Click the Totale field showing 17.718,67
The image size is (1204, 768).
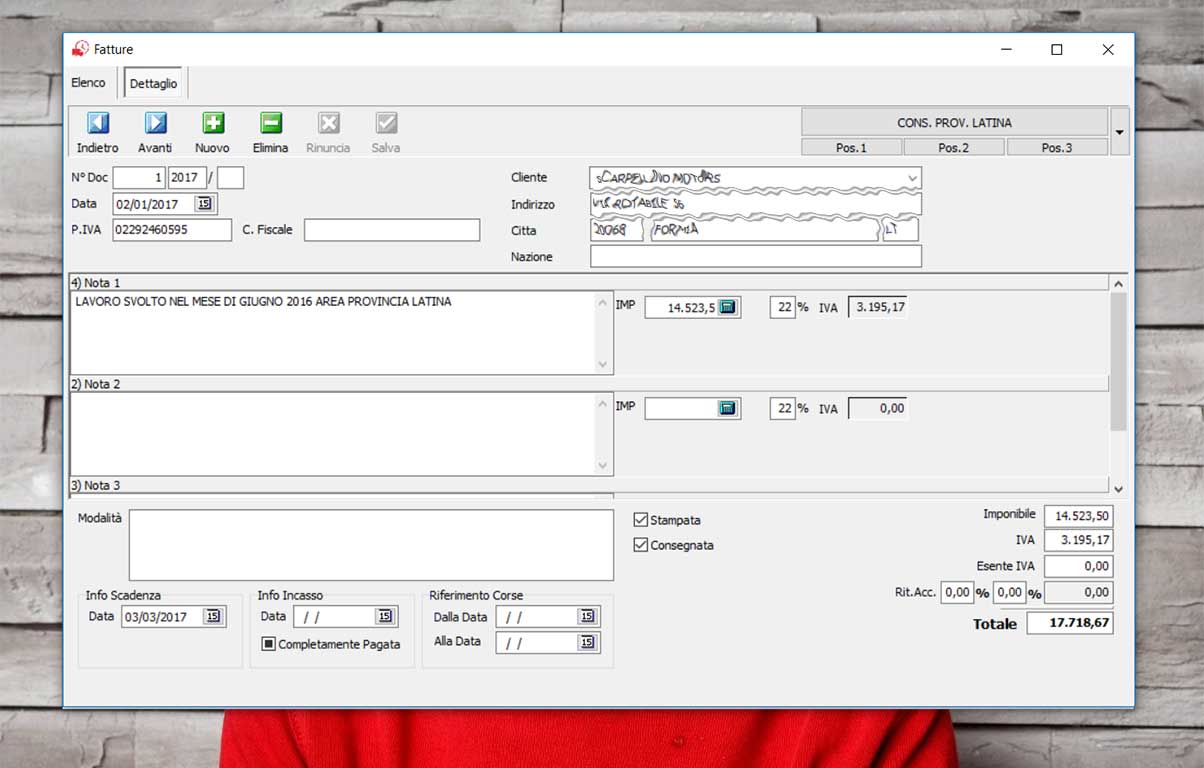pyautogui.click(x=1070, y=623)
